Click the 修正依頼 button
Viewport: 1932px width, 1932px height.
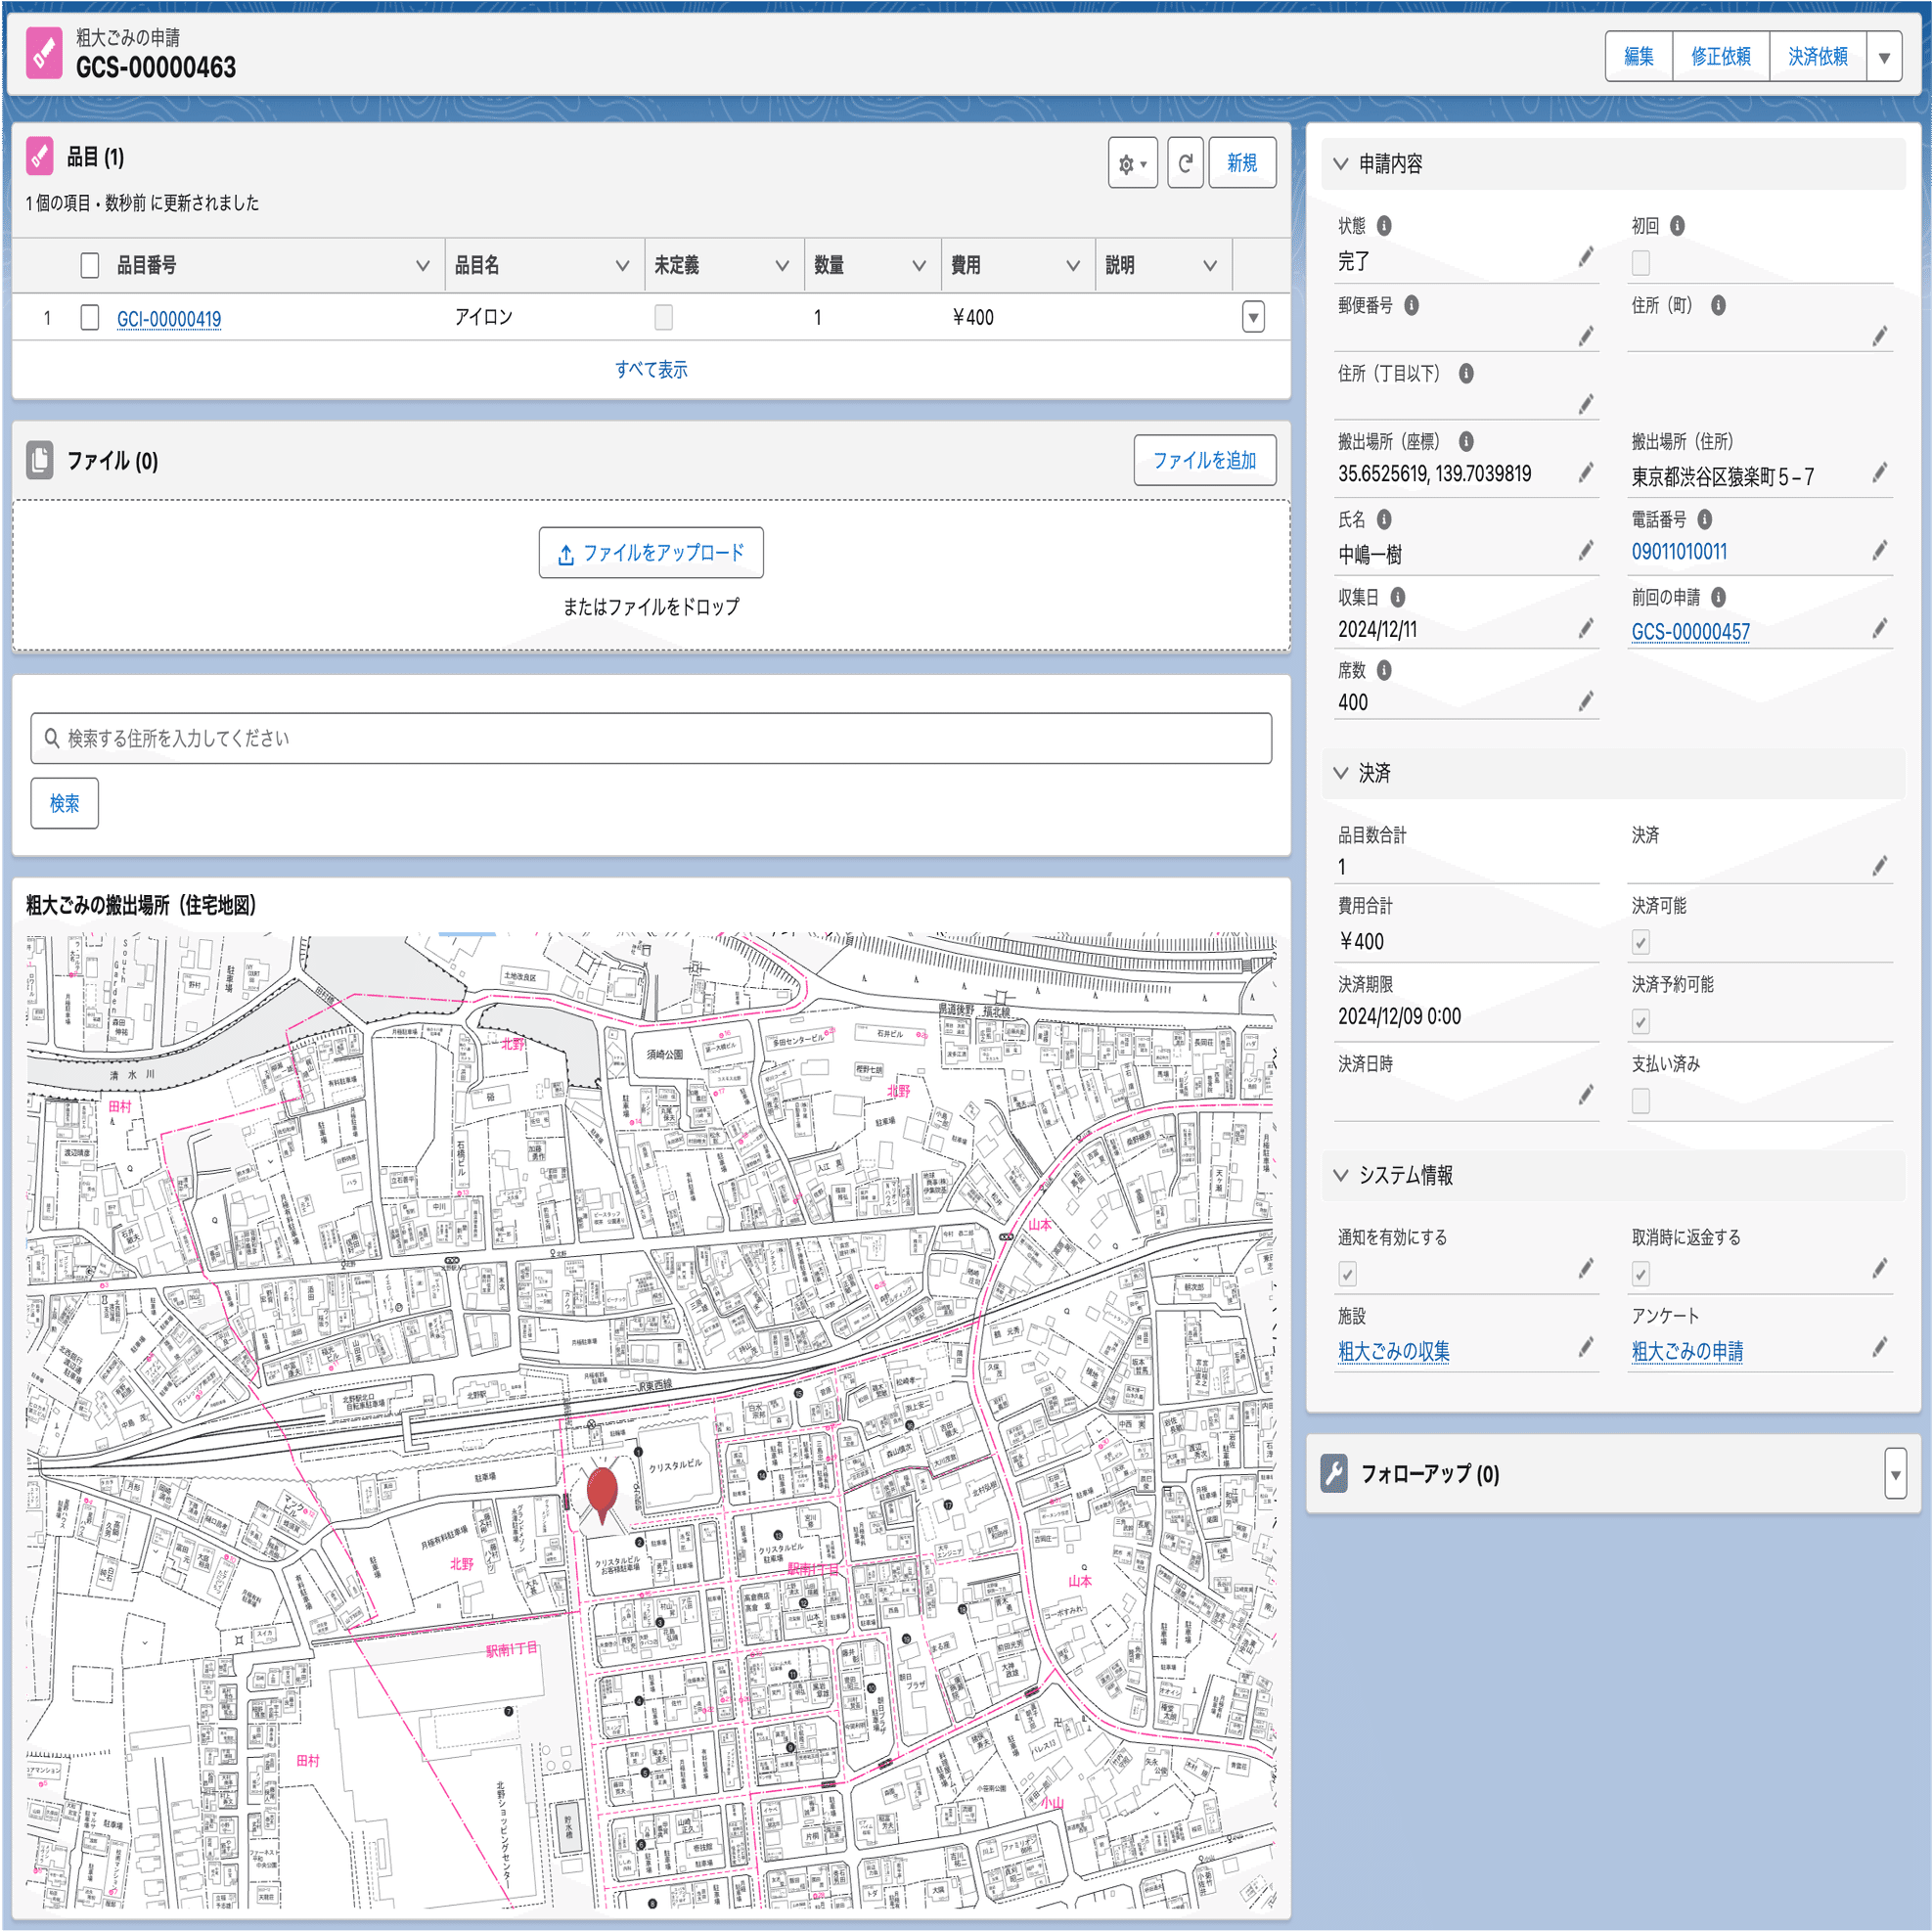pos(1720,57)
